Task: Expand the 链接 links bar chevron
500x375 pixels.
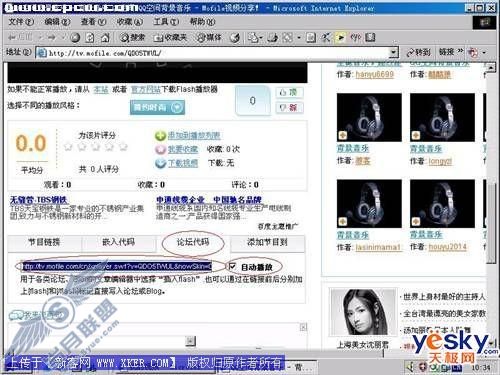Action: point(460,51)
